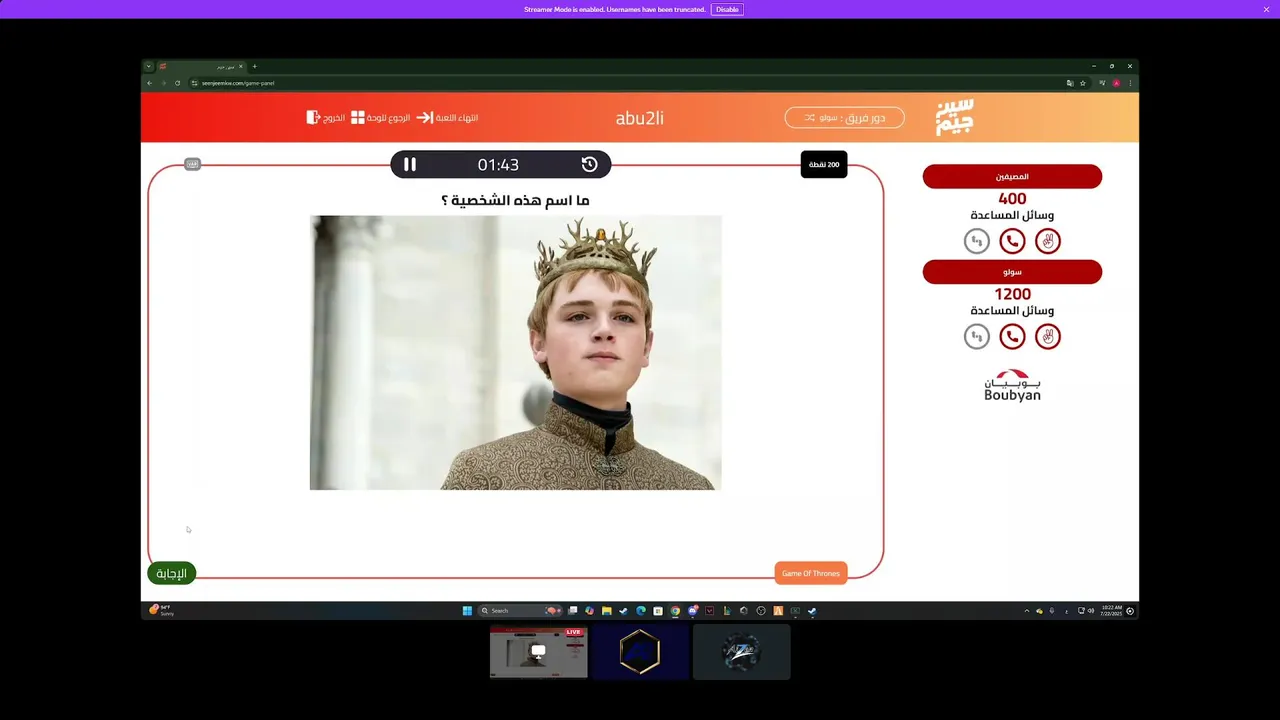Click the Exit (الخروج) door icon
Viewport: 1280px width, 720px height.
[313, 118]
